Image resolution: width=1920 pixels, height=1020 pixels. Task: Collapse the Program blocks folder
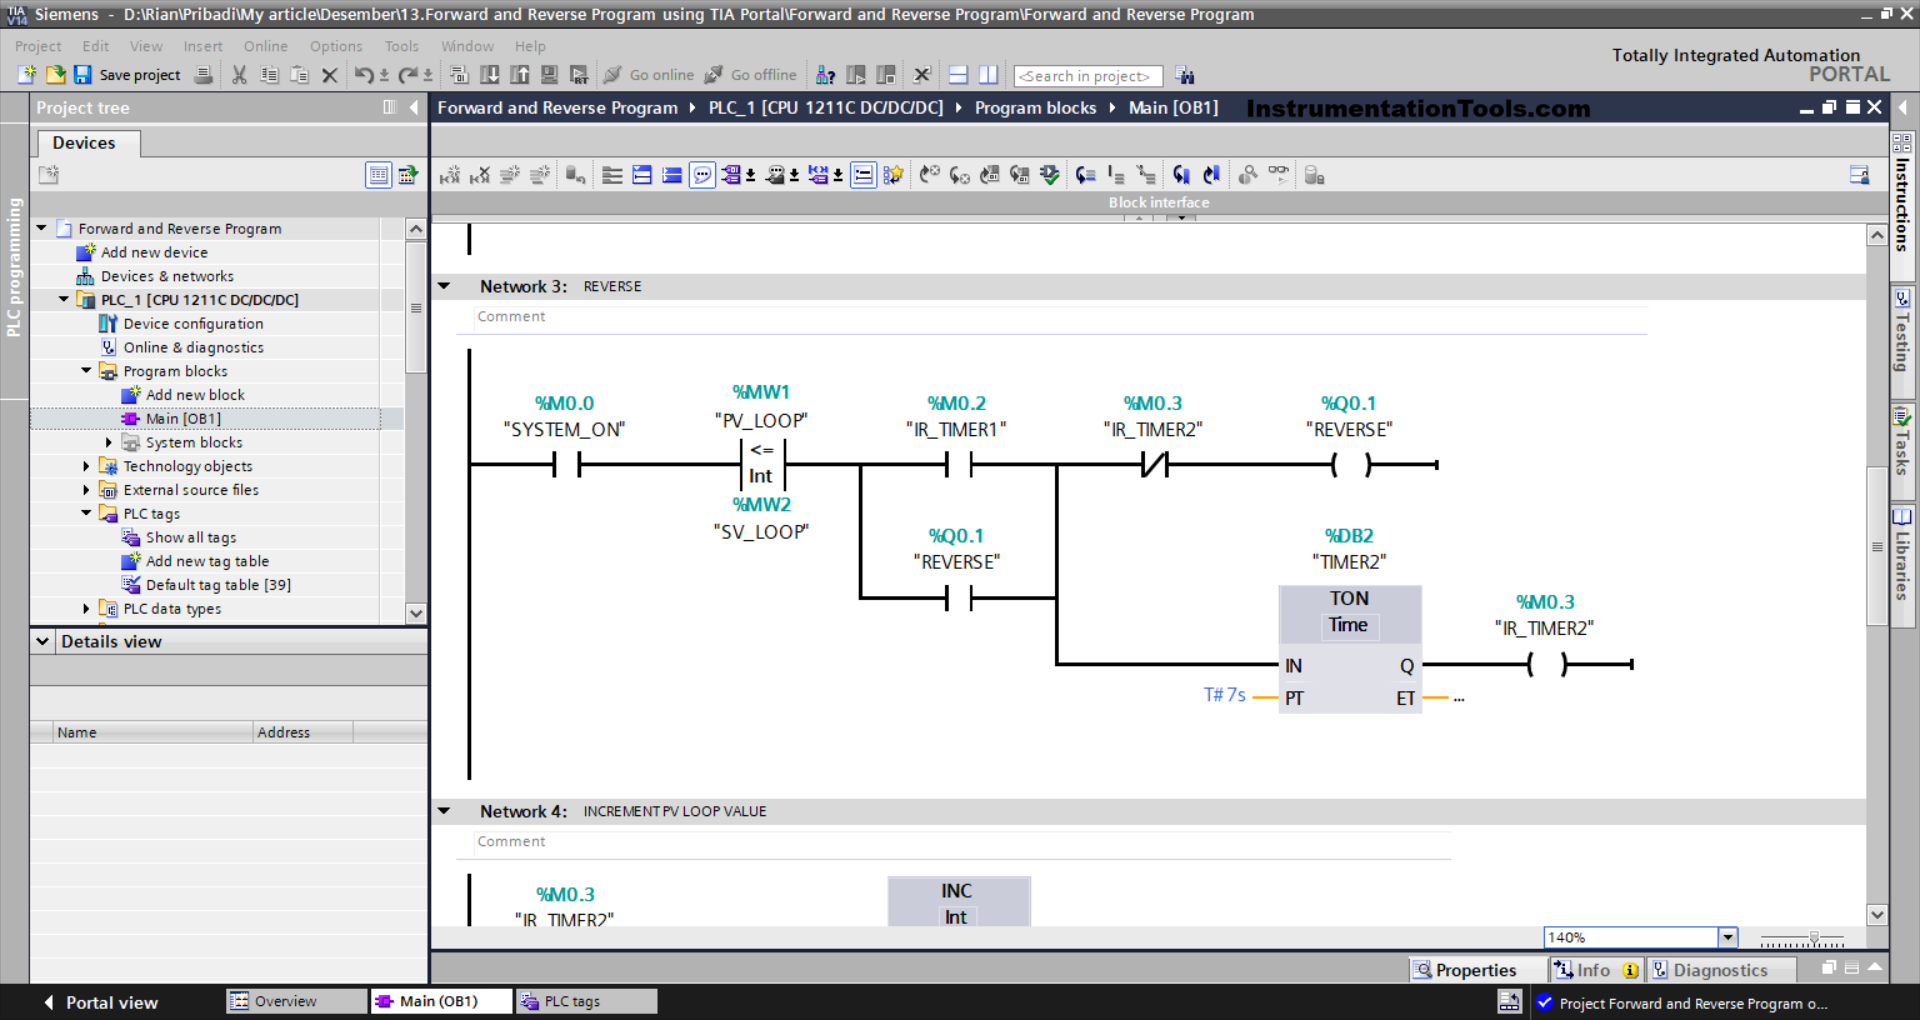click(x=87, y=370)
